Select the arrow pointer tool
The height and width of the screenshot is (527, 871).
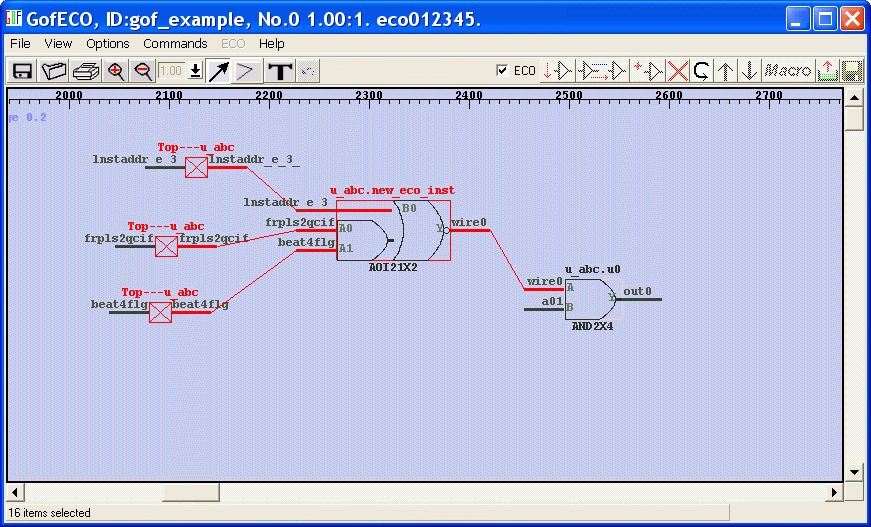pyautogui.click(x=218, y=71)
